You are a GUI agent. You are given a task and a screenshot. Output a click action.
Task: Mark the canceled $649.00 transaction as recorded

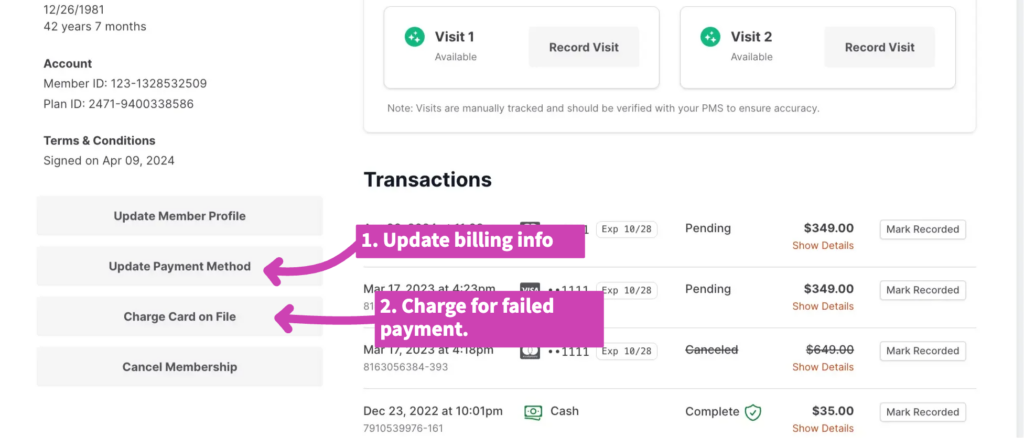[922, 351]
